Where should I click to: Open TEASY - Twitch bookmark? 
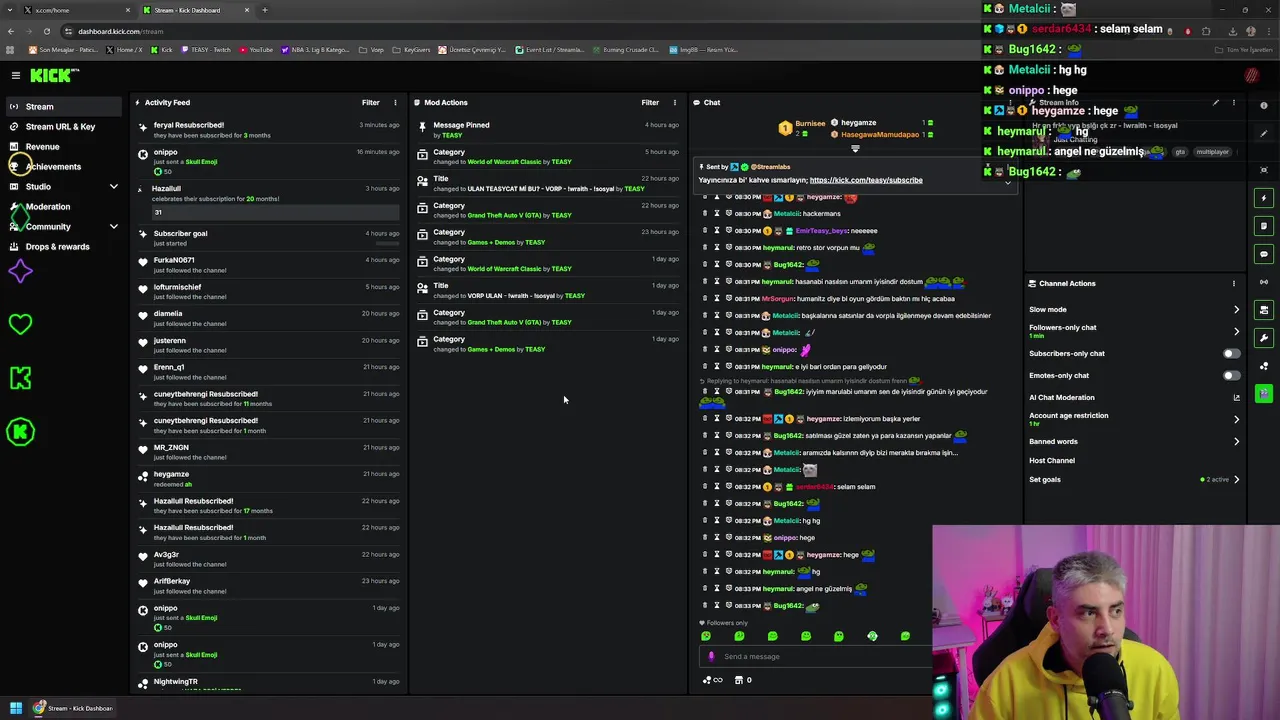click(x=204, y=50)
